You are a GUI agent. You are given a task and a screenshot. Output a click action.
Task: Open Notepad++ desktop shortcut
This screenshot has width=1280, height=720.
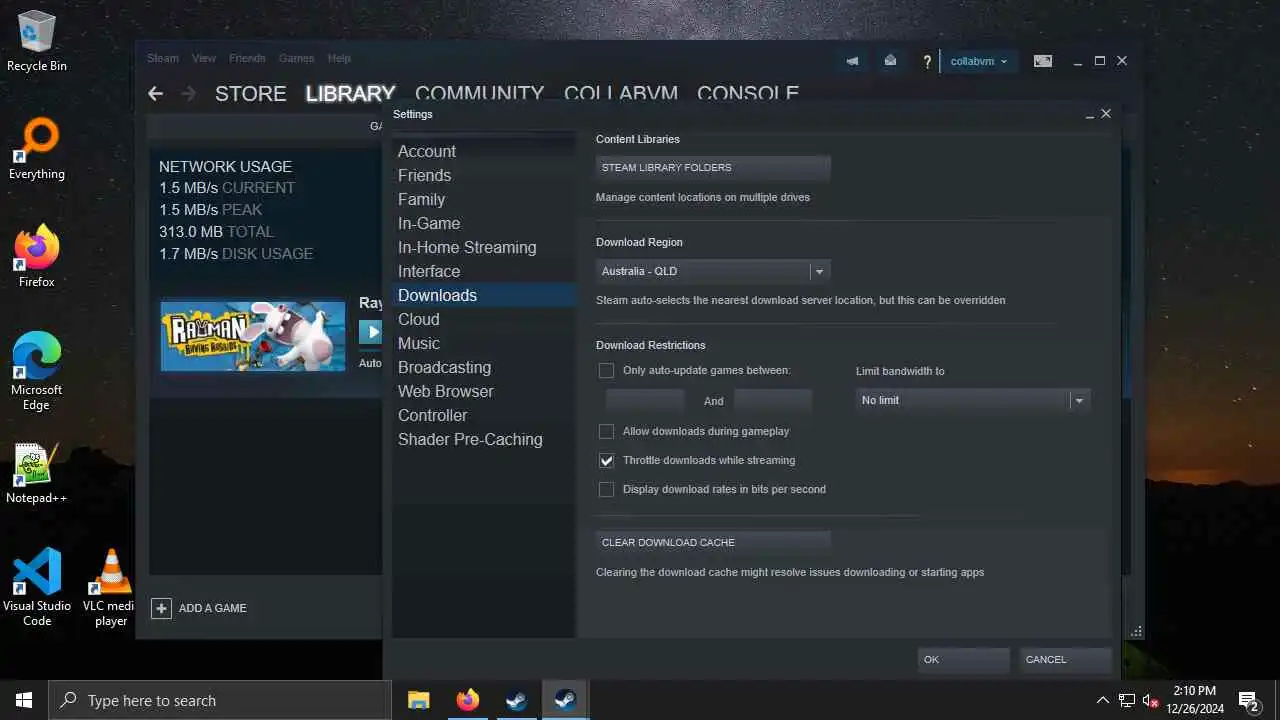[37, 474]
